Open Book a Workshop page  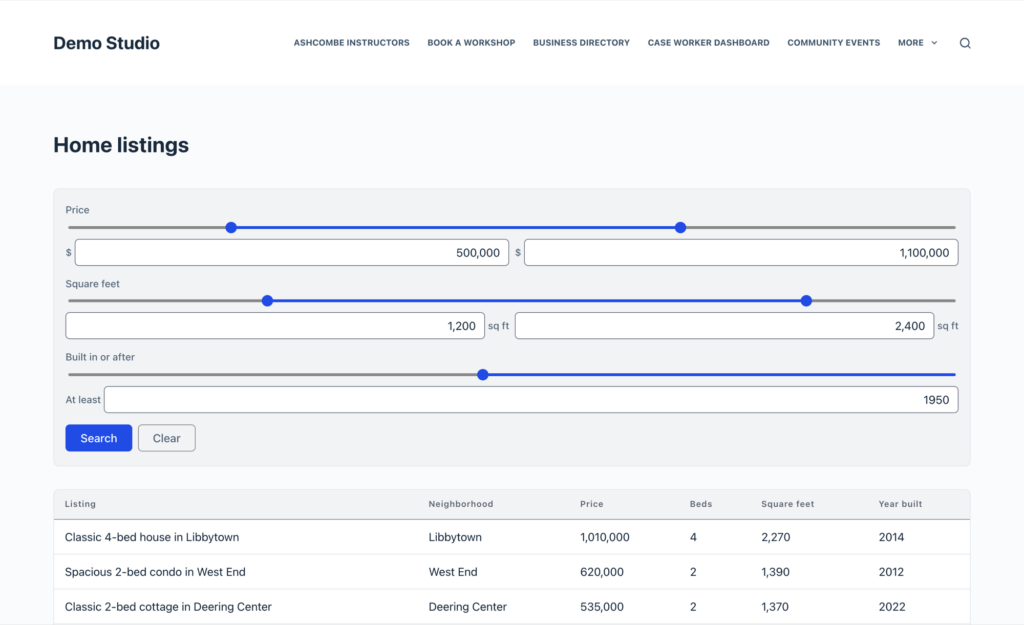[471, 42]
